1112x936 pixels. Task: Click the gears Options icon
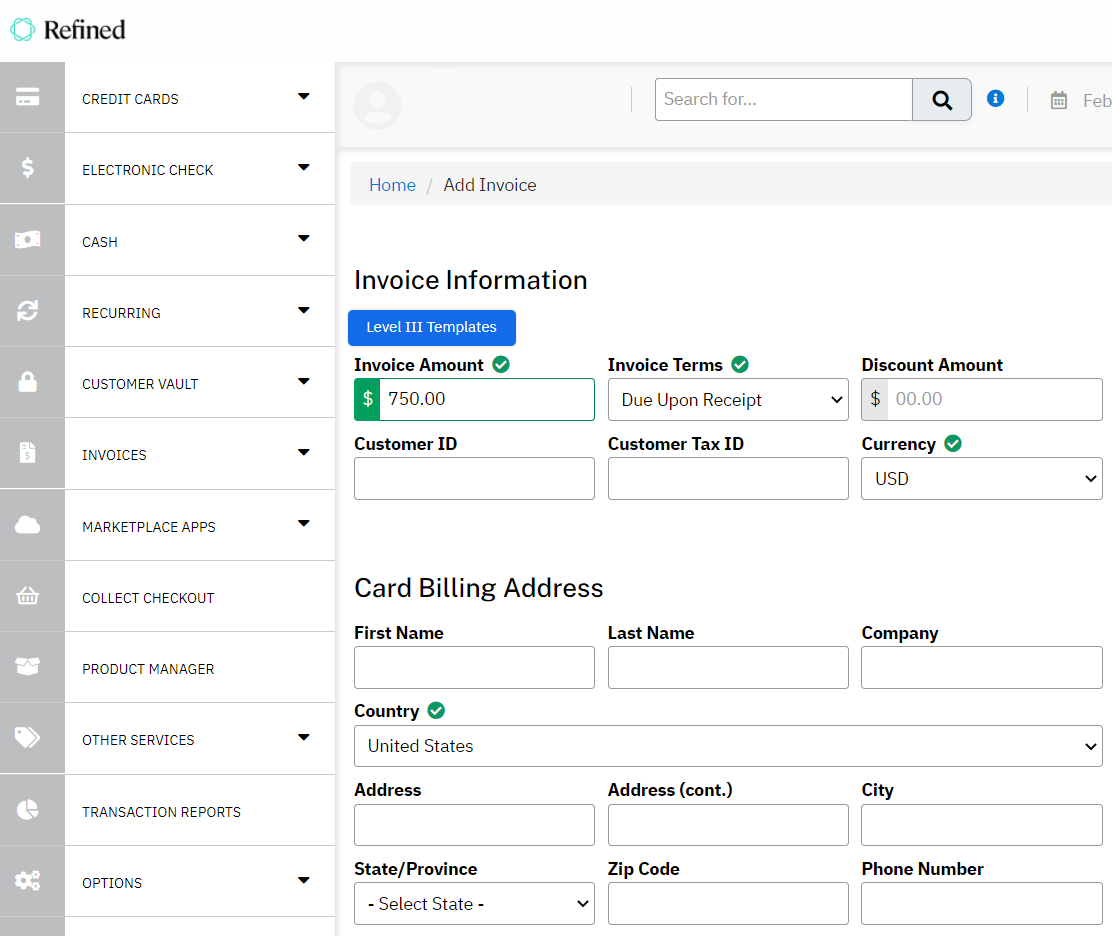pyautogui.click(x=28, y=881)
